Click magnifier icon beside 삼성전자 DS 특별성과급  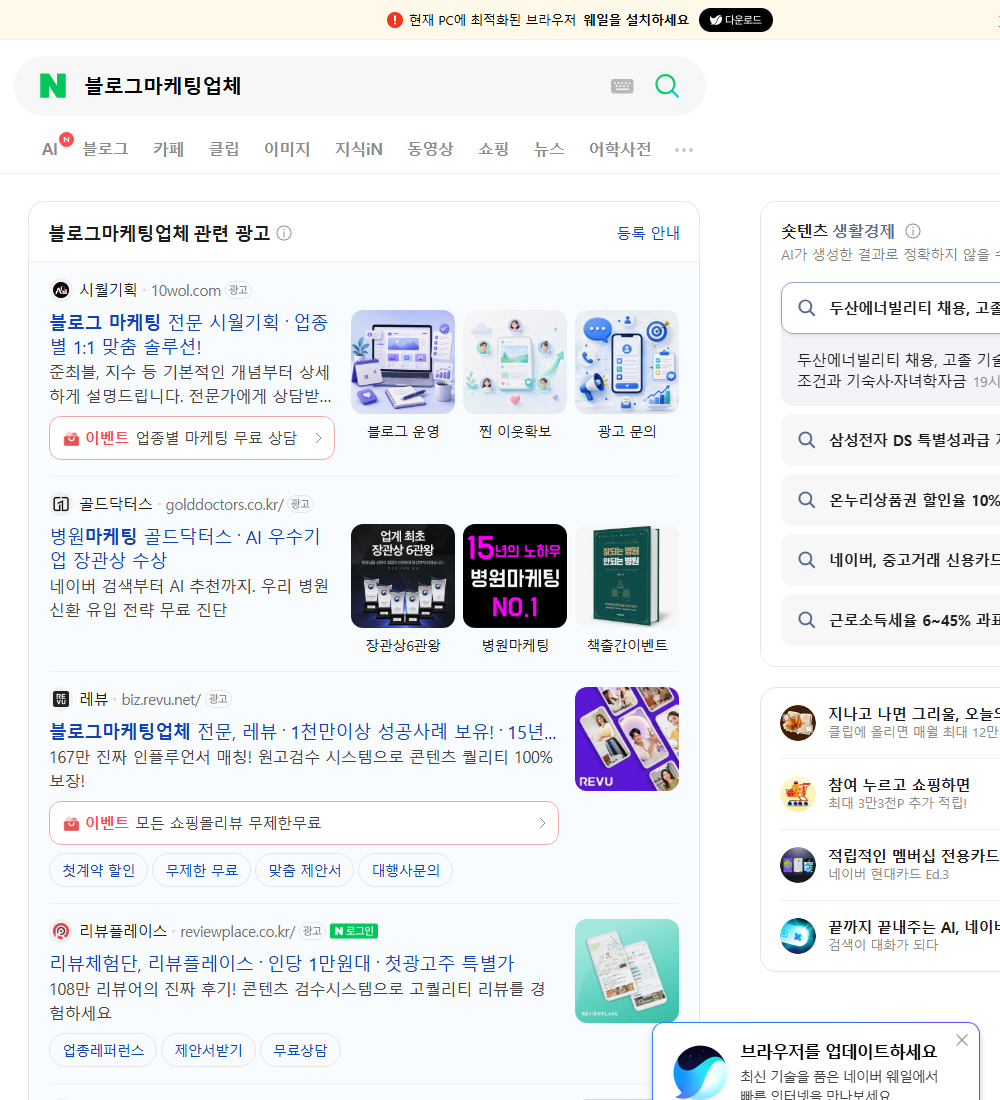click(807, 440)
